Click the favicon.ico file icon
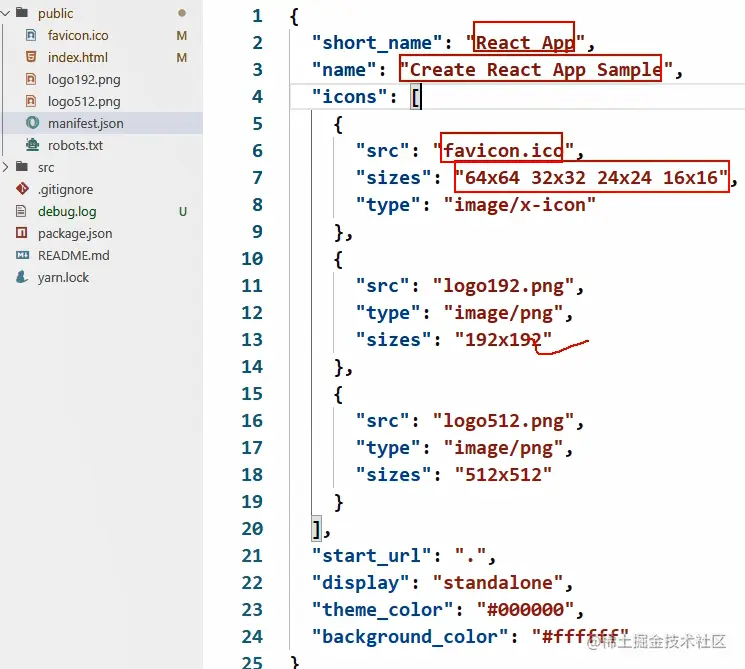The height and width of the screenshot is (669, 745). click(x=31, y=35)
